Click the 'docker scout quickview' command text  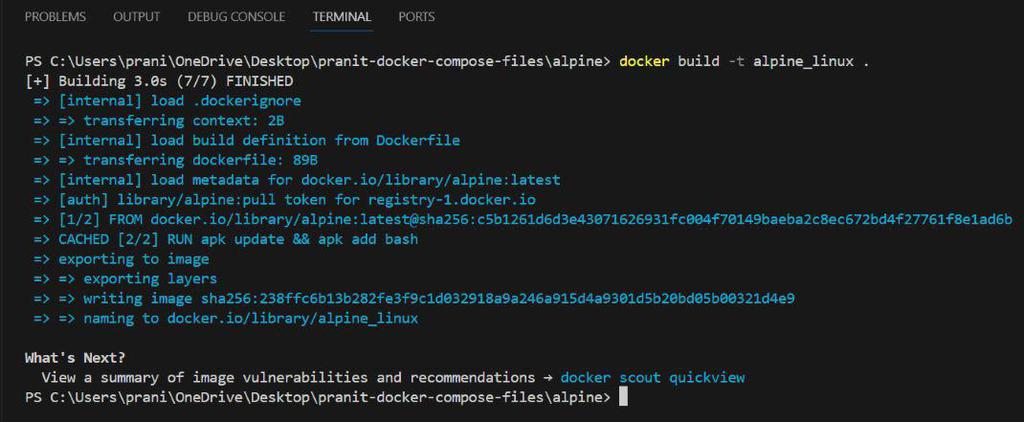pos(652,378)
